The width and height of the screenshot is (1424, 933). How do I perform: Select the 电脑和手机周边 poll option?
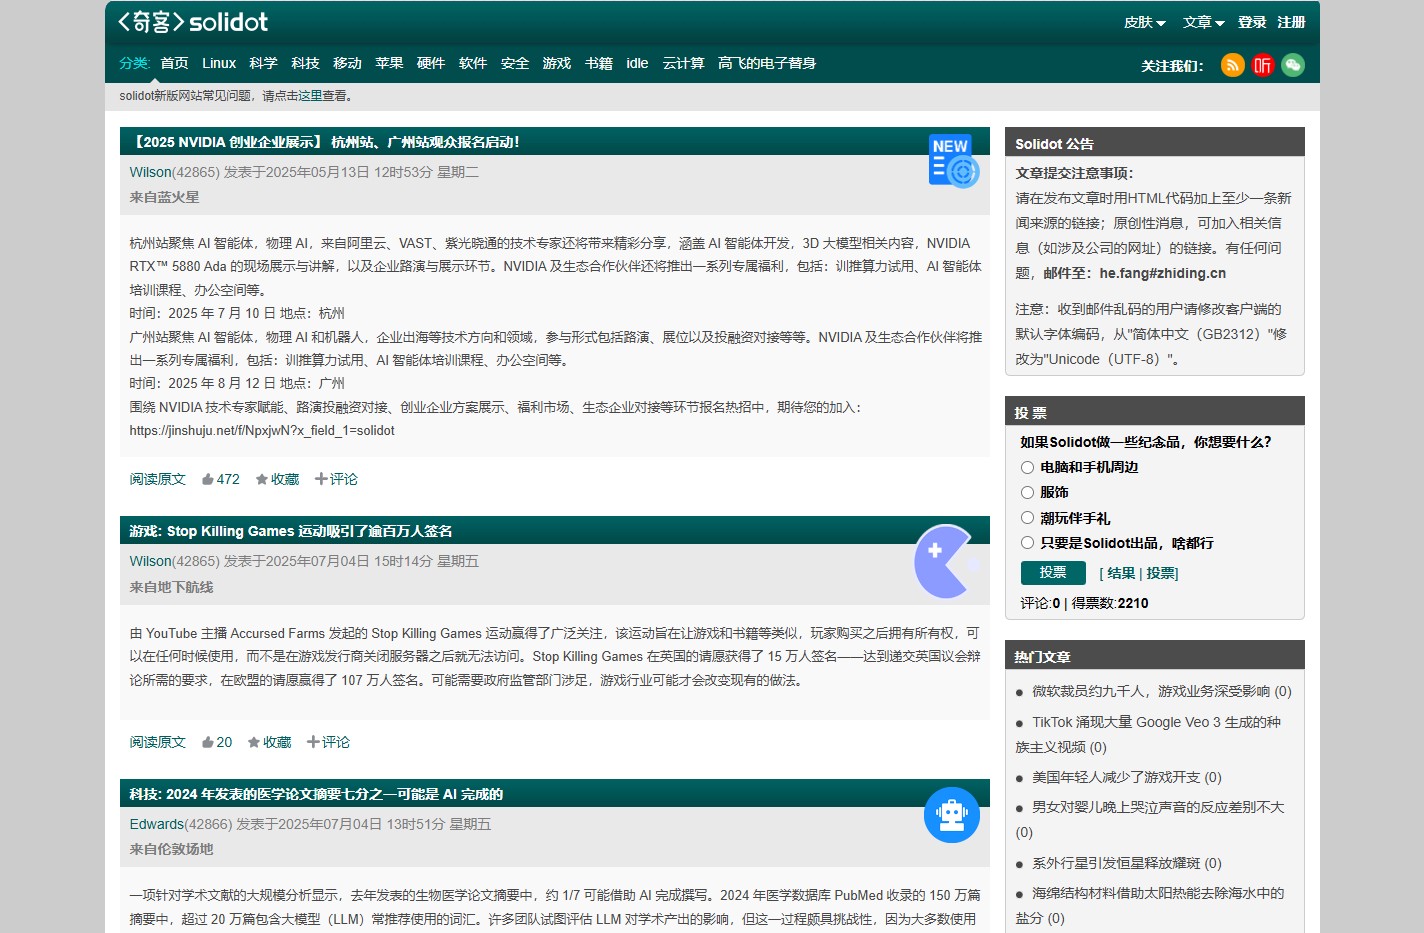click(1027, 467)
